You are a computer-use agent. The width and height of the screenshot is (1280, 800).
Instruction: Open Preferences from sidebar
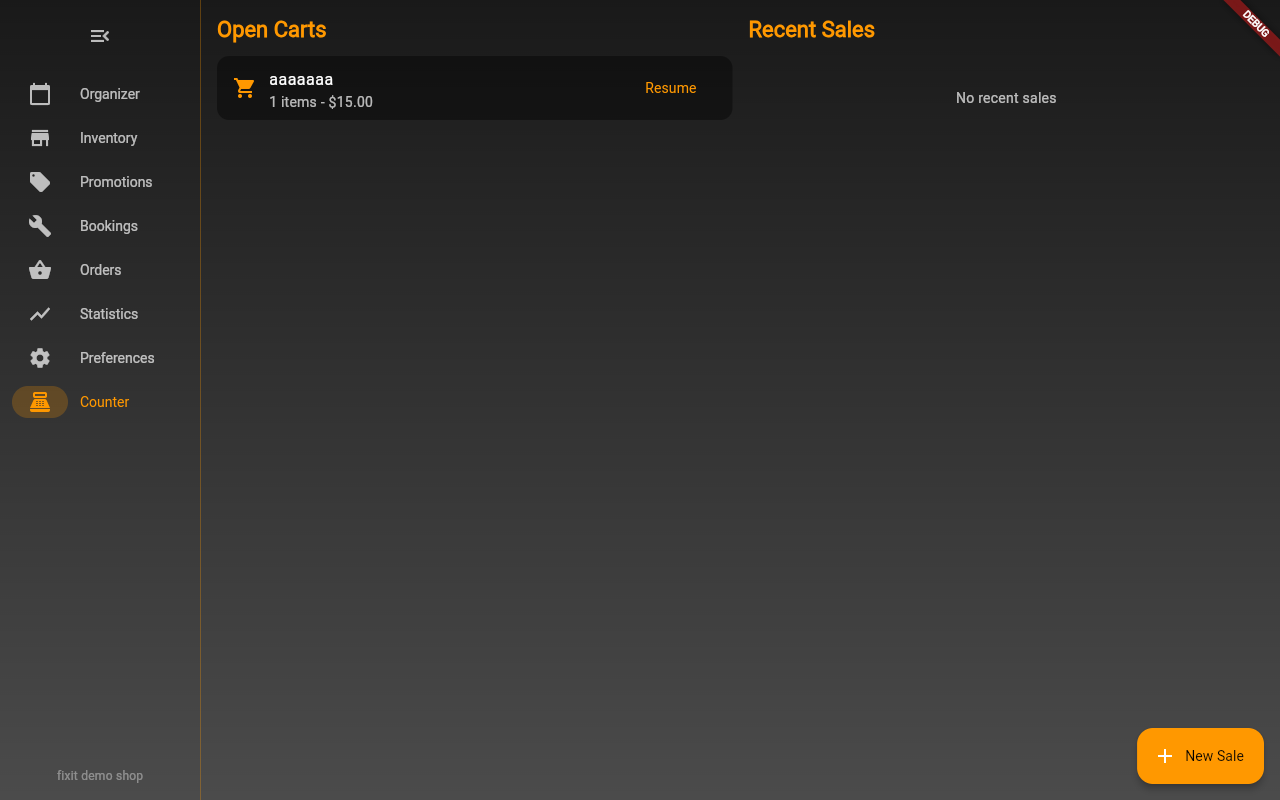(x=117, y=358)
